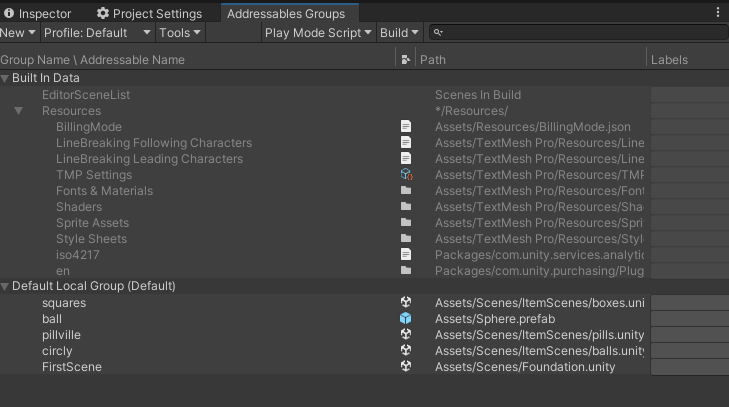Viewport: 729px width, 407px height.
Task: Click the Inspector info icon
Action: [9, 13]
